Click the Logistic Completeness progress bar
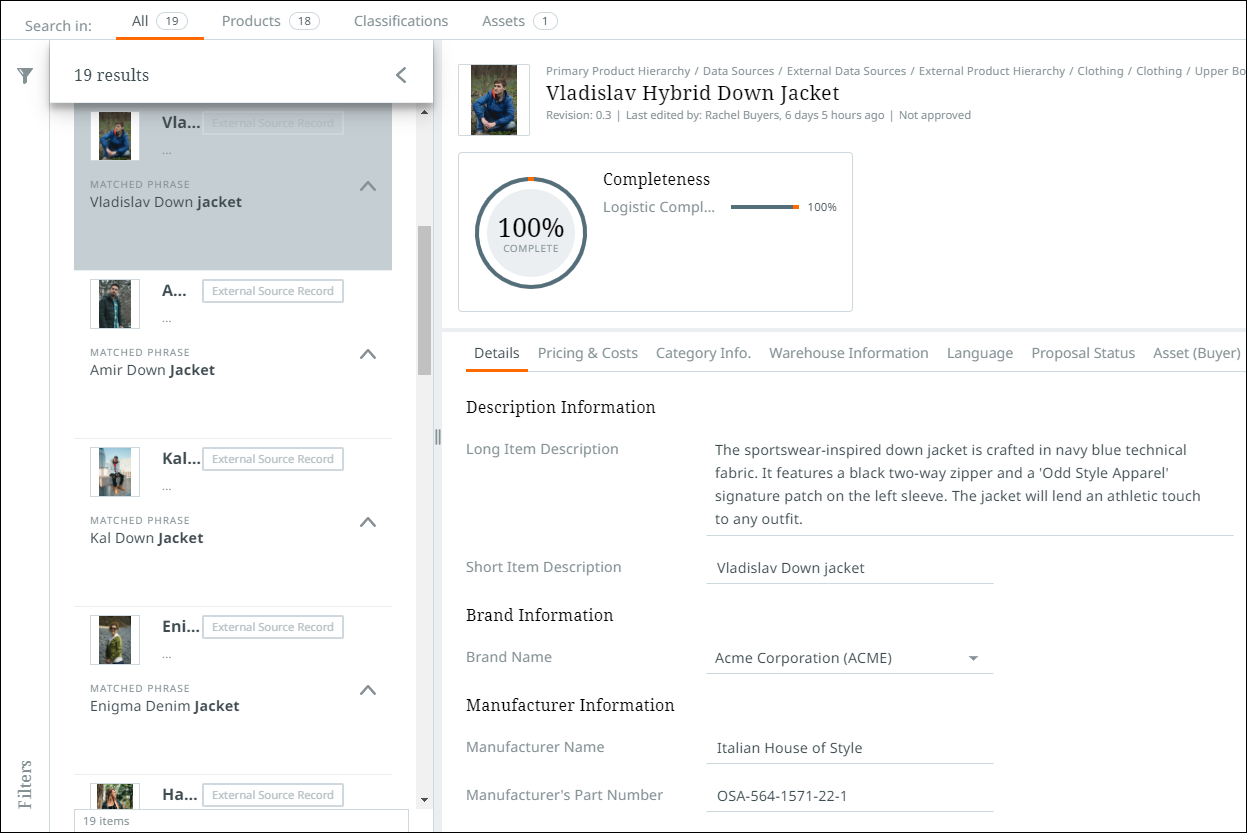Image resolution: width=1247 pixels, height=833 pixels. [764, 207]
